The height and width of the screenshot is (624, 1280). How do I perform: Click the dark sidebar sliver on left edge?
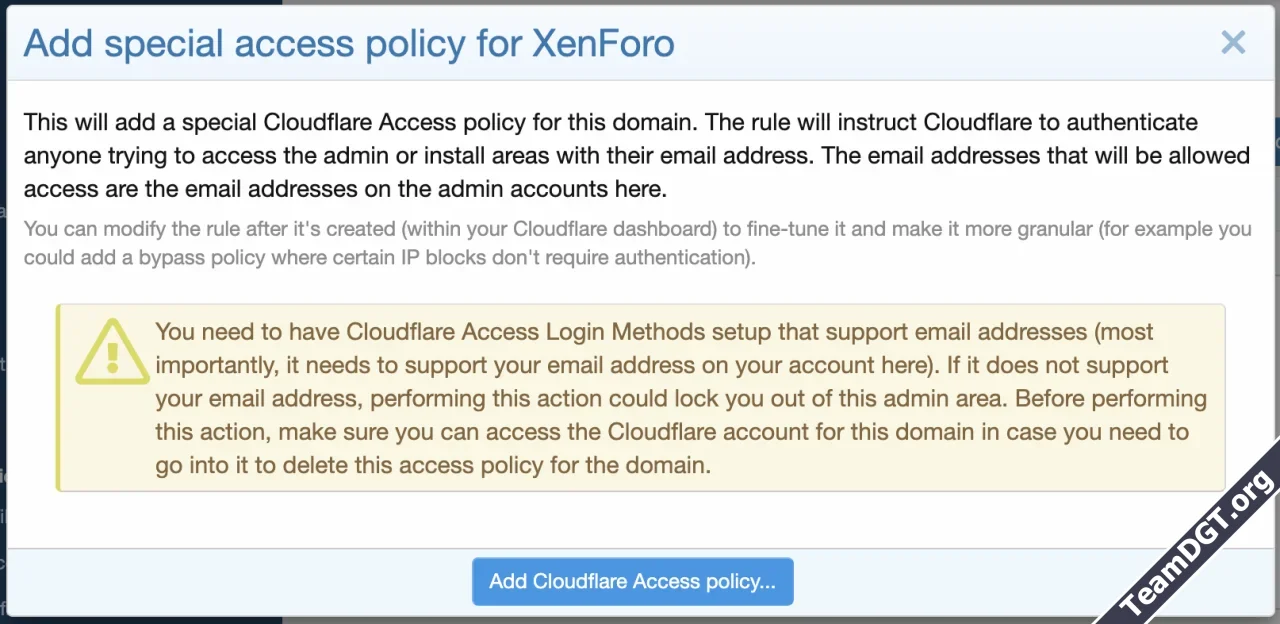tap(3, 300)
